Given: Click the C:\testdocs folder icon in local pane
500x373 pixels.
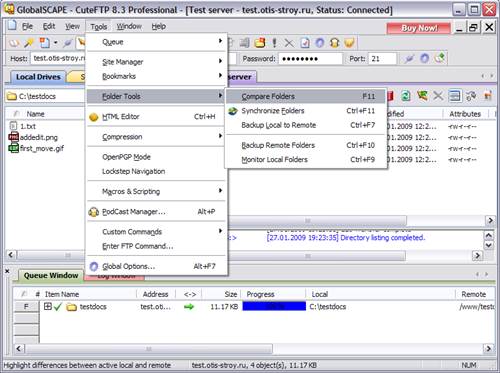Looking at the screenshot, I should point(12,96).
